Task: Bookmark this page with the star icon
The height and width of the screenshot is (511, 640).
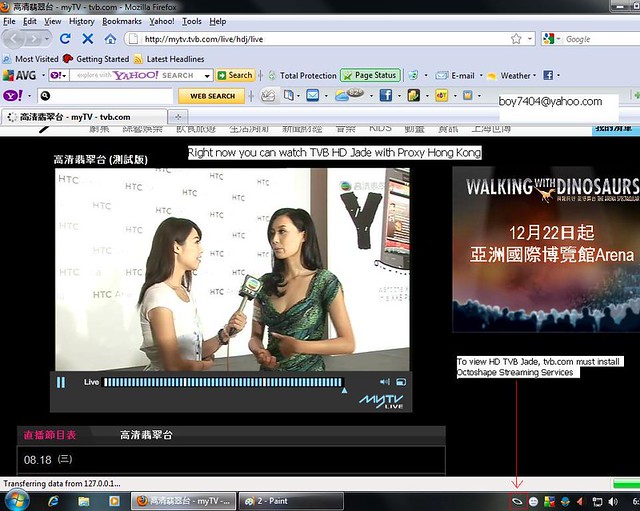Action: point(516,39)
